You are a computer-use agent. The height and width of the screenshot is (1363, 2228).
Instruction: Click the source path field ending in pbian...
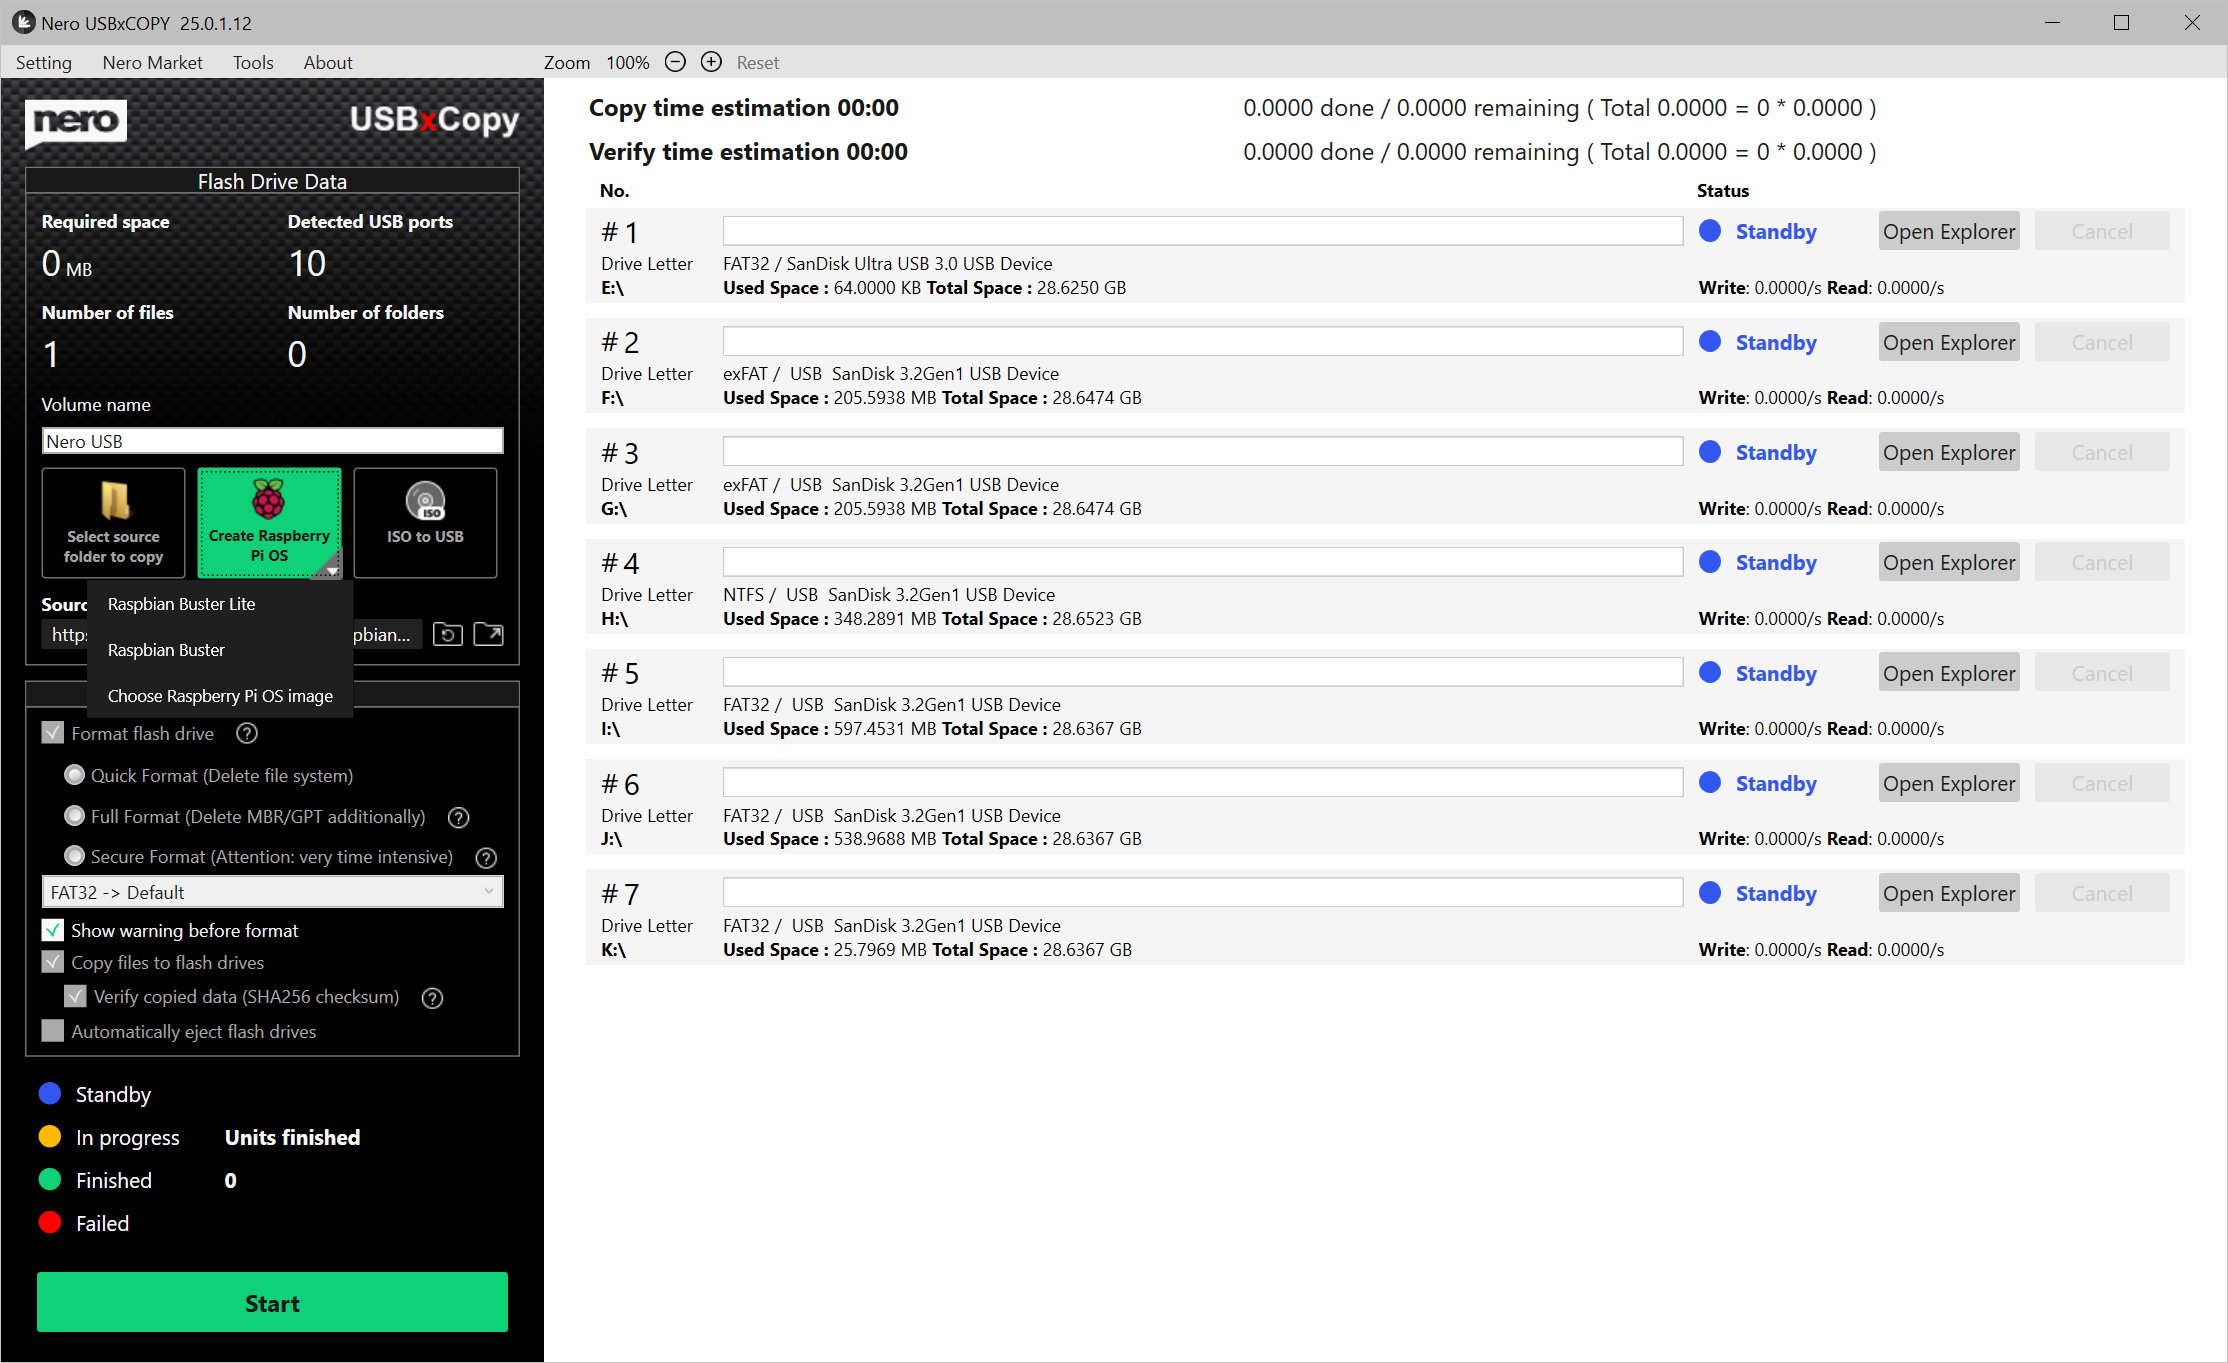[x=232, y=634]
